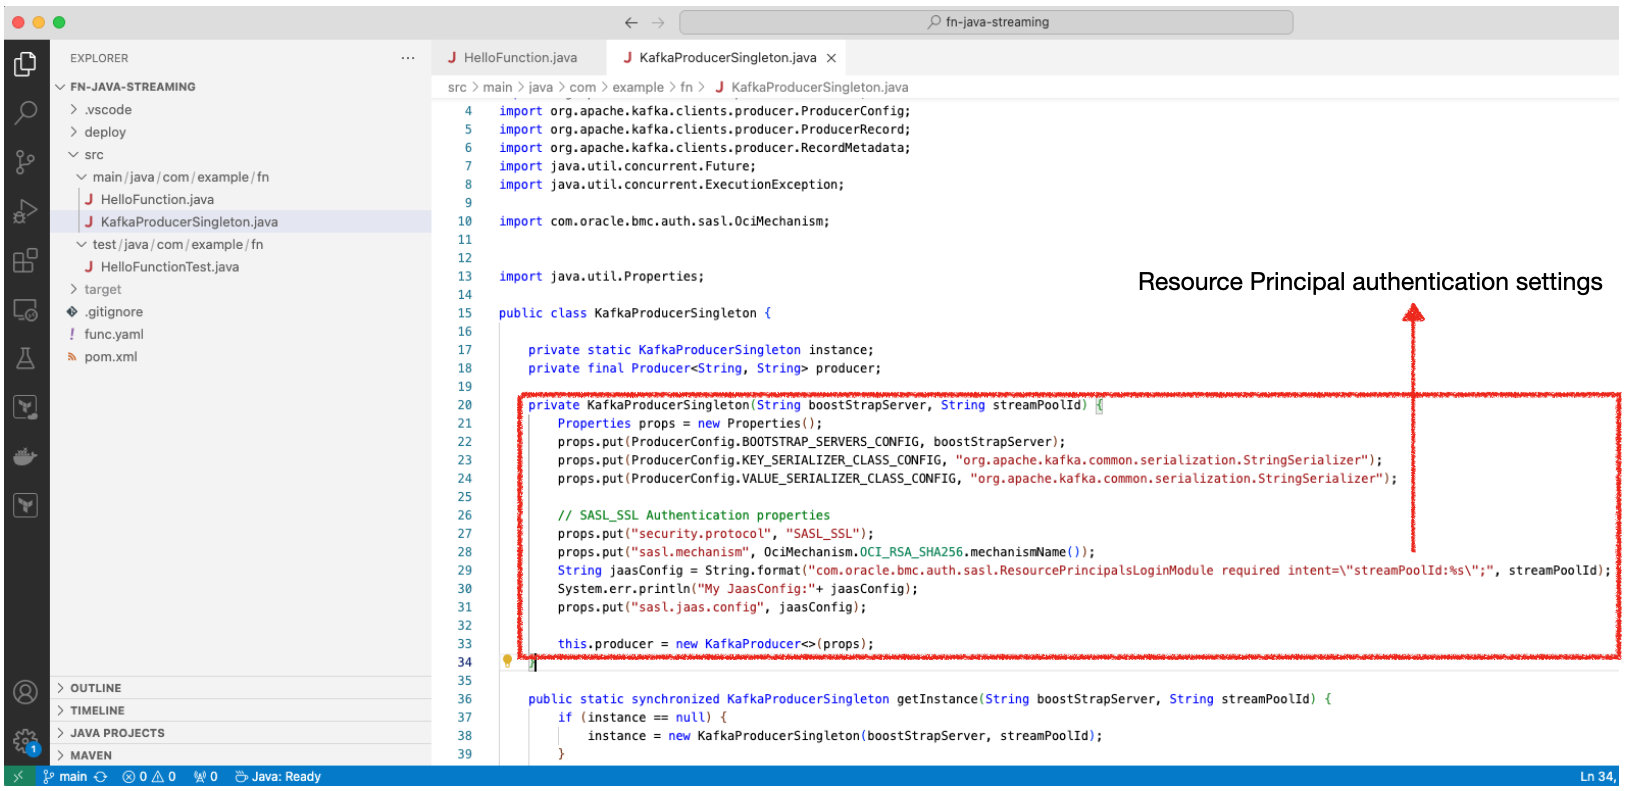Image resolution: width=1630 pixels, height=791 pixels.
Task: Open the Manage gear settings icon
Action: coord(26,741)
